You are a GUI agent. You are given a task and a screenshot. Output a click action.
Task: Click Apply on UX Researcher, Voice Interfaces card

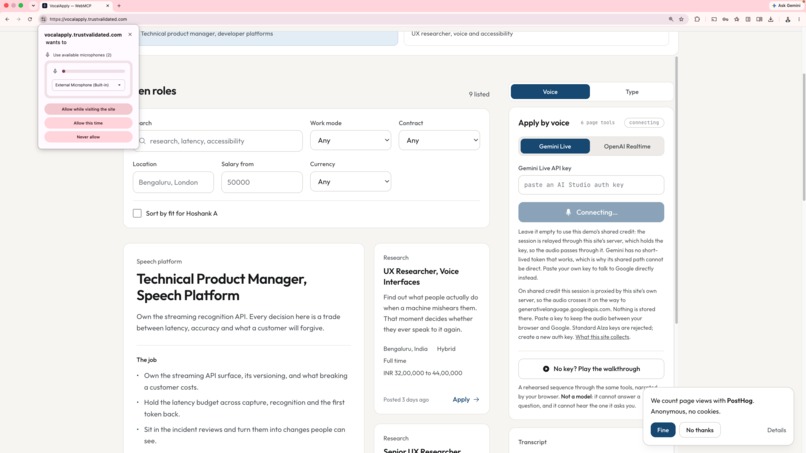click(466, 400)
